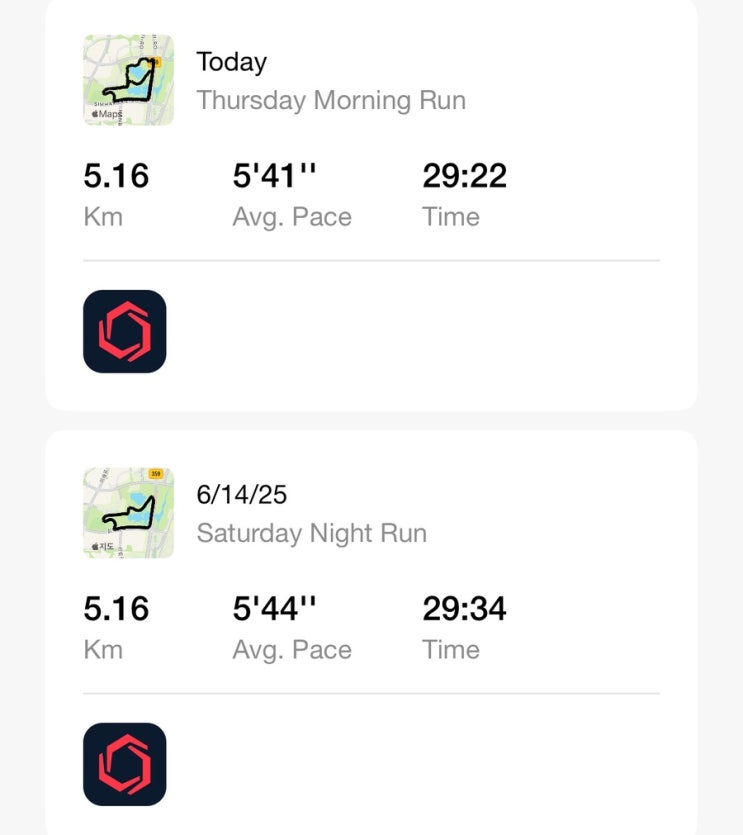This screenshot has height=835, width=743.
Task: Tap the 5.16 Km distance on today's run
Action: point(116,176)
